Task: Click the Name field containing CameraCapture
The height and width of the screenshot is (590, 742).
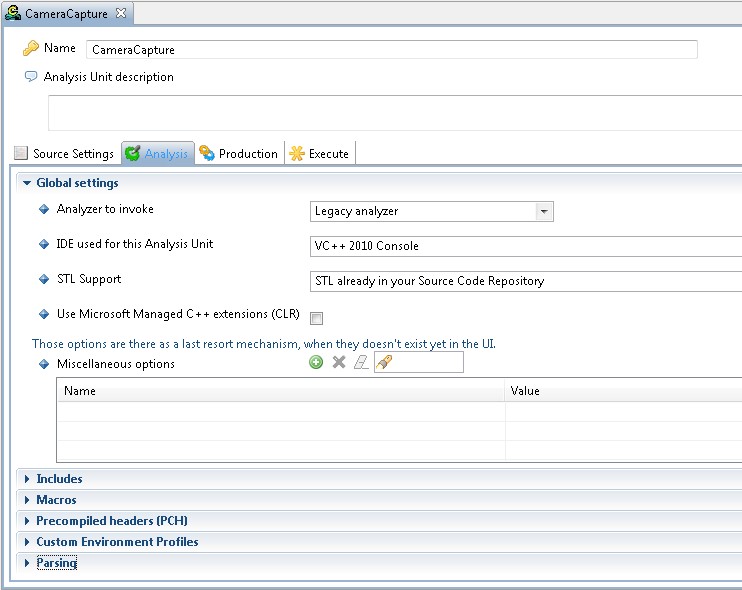Action: [x=391, y=50]
